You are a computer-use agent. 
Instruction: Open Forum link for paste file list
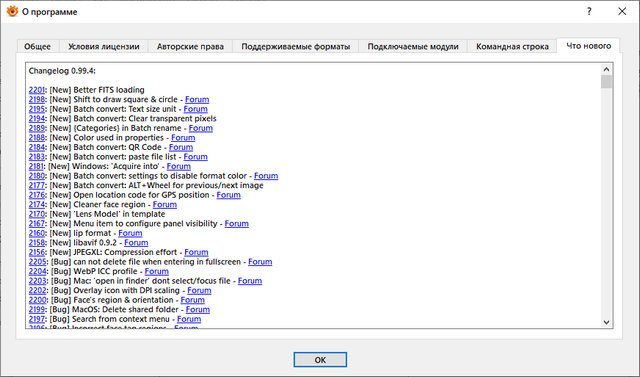pos(196,157)
